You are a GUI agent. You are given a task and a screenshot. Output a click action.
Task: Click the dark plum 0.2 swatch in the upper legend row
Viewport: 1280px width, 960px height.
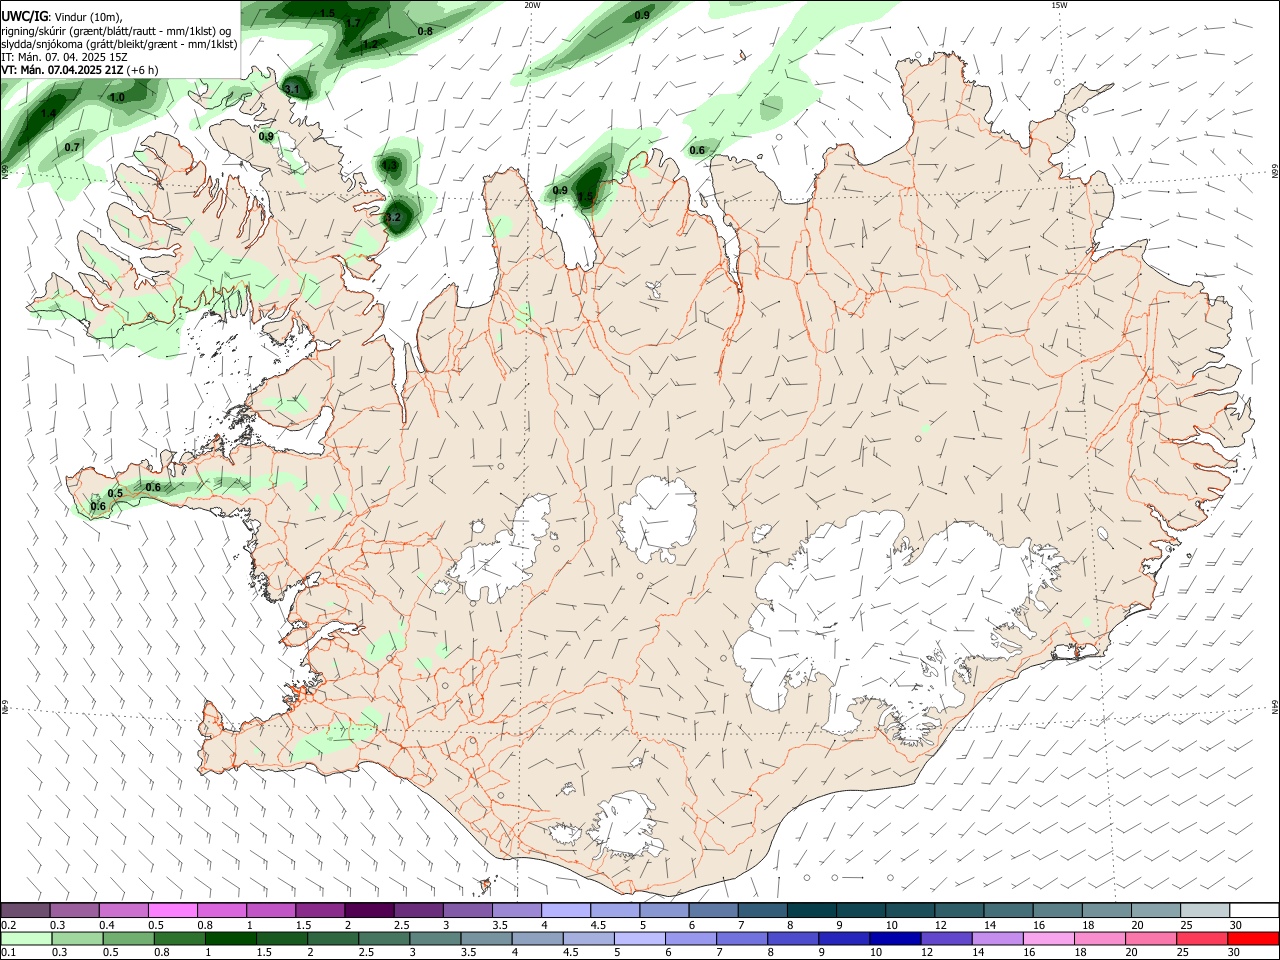point(25,910)
